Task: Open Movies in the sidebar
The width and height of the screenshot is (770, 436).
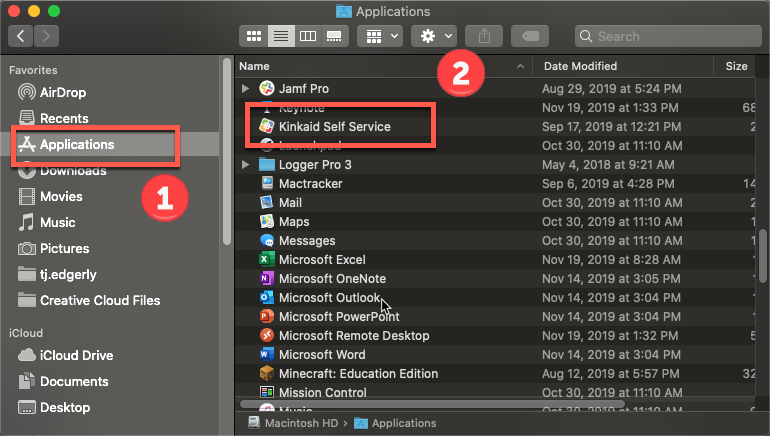Action: point(61,196)
